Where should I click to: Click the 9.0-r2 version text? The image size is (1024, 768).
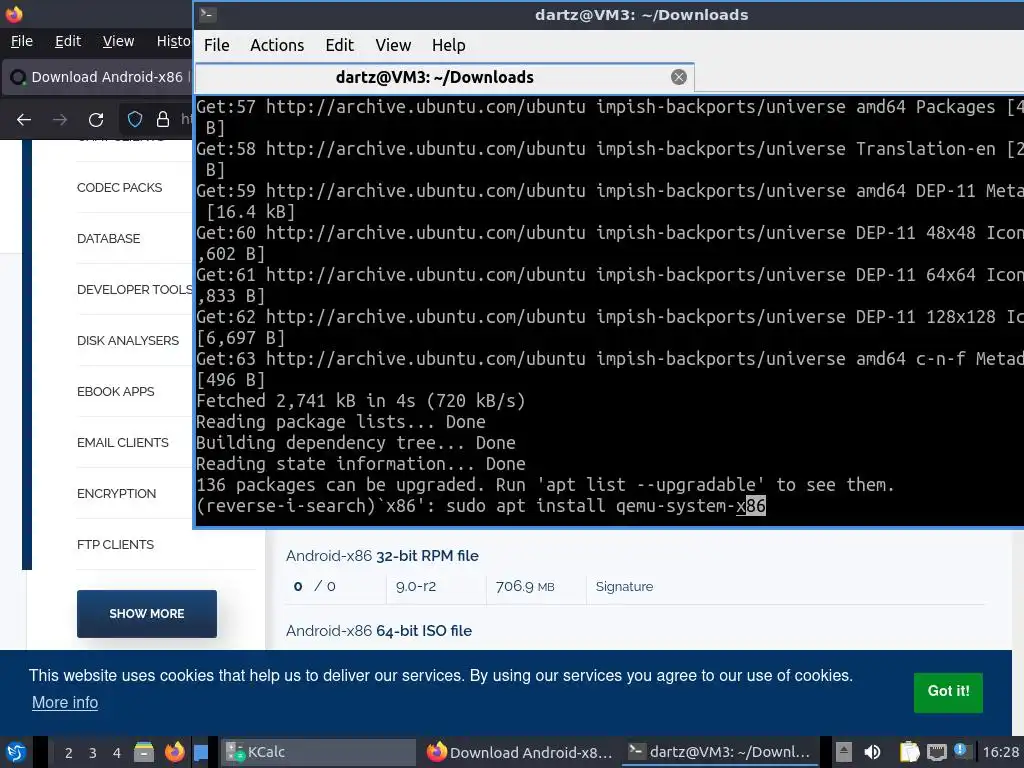coord(415,586)
